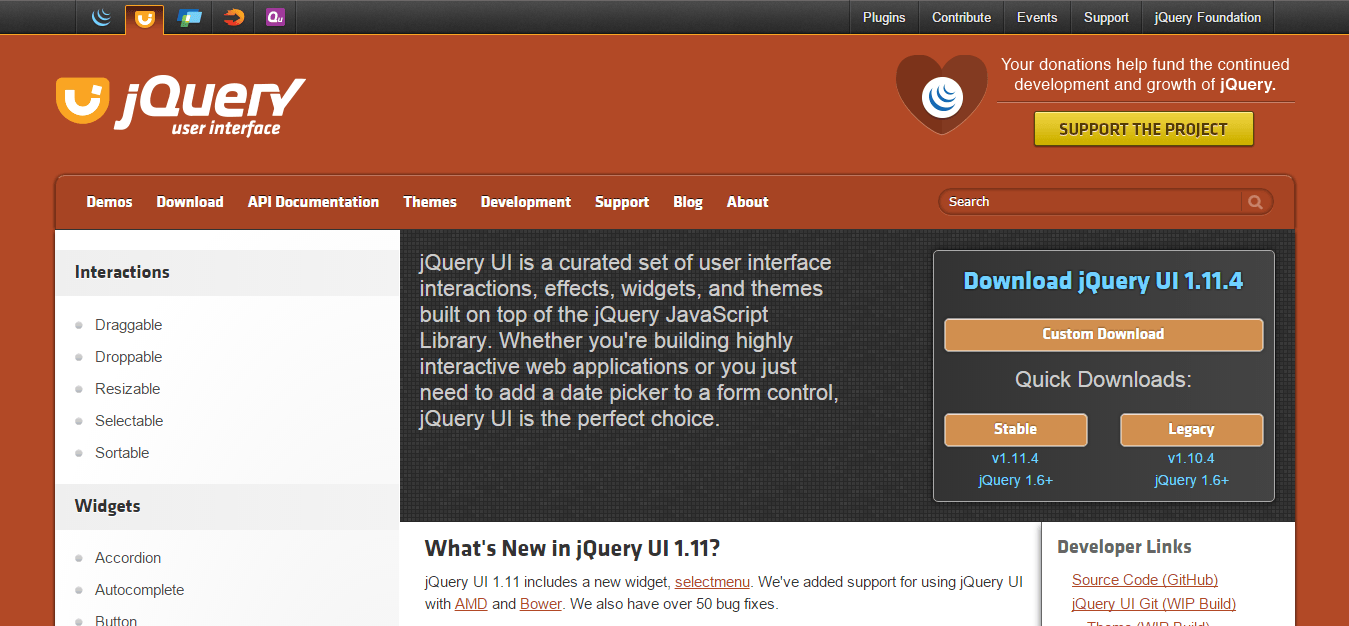Switch to the Blog section
The image size is (1349, 626).
coord(688,201)
